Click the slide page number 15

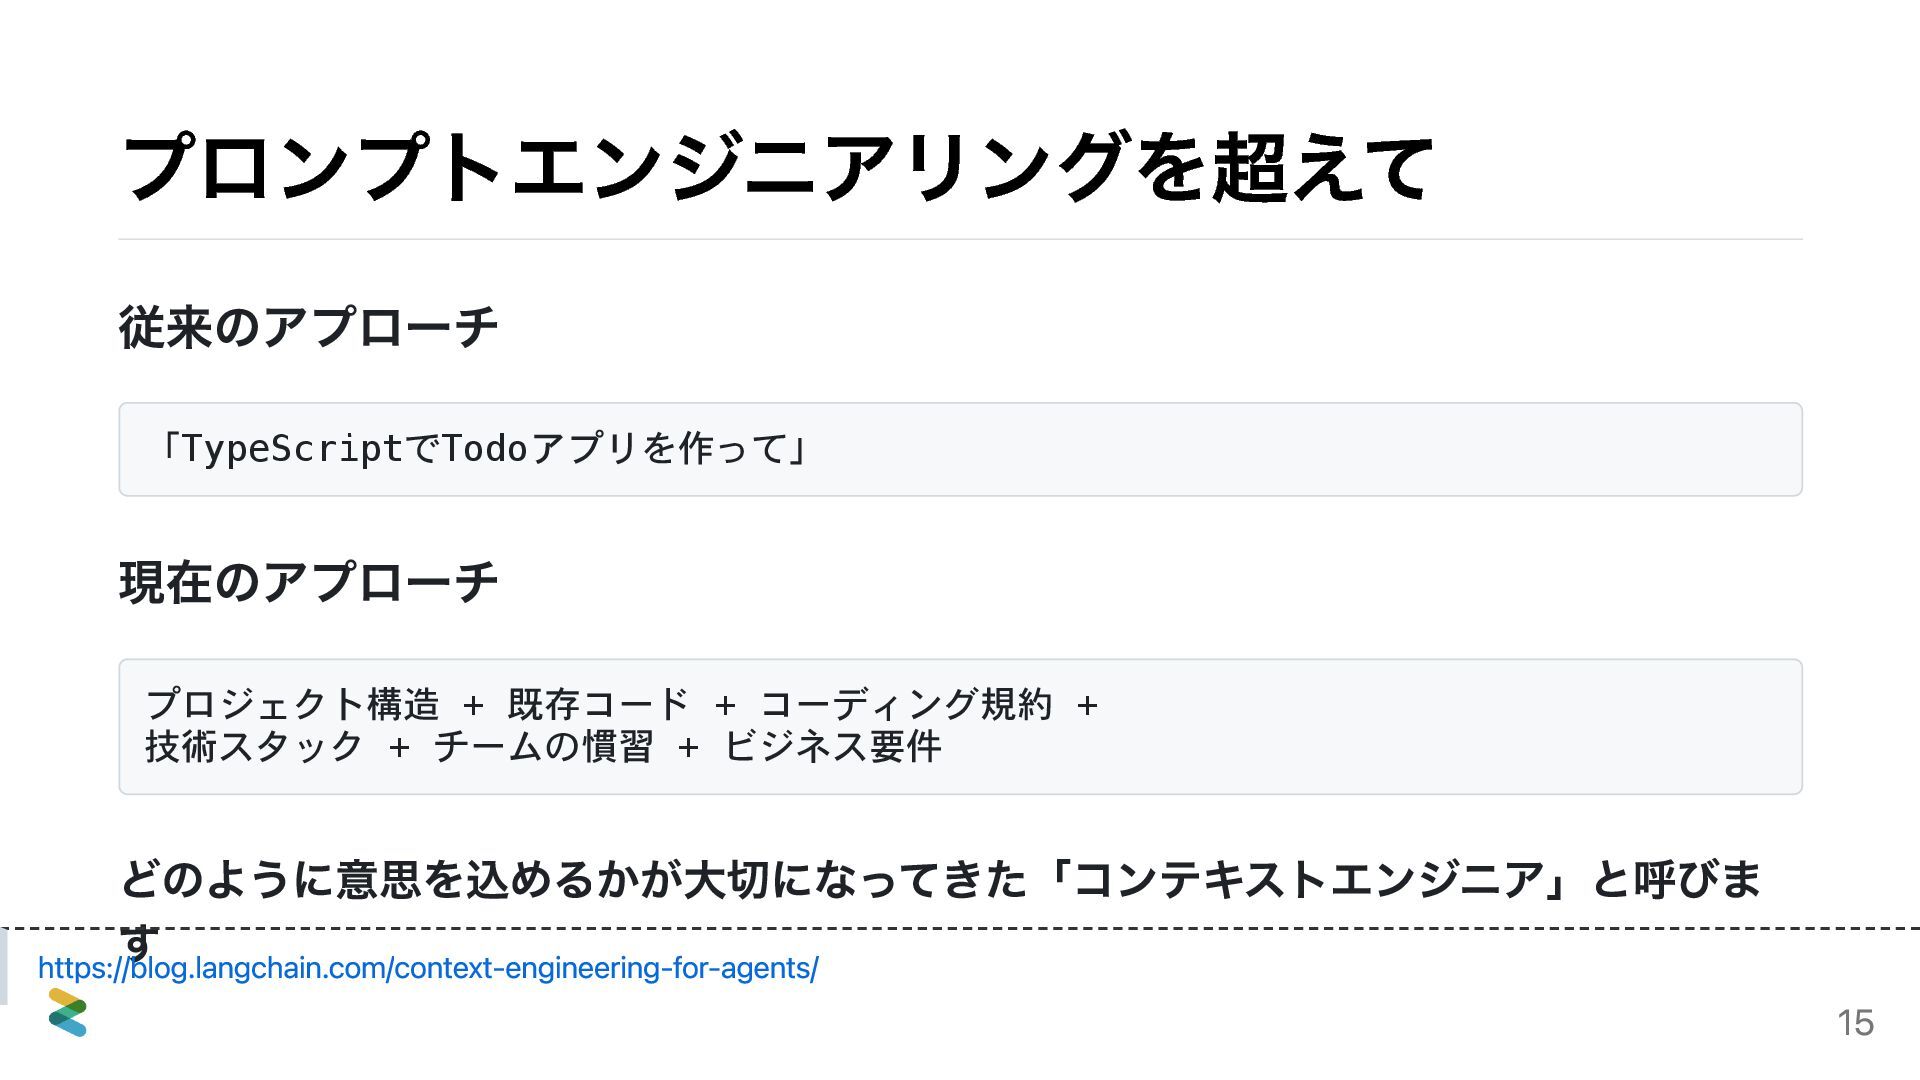point(1855,1023)
